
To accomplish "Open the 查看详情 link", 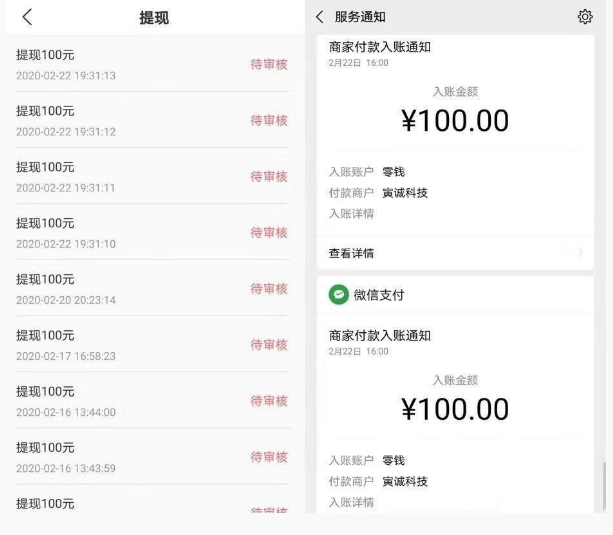I will [x=352, y=254].
